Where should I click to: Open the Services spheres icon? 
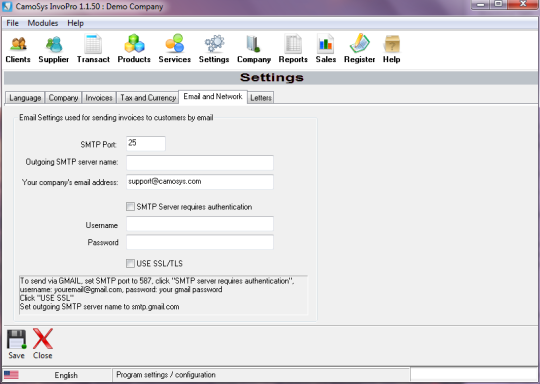click(x=175, y=44)
